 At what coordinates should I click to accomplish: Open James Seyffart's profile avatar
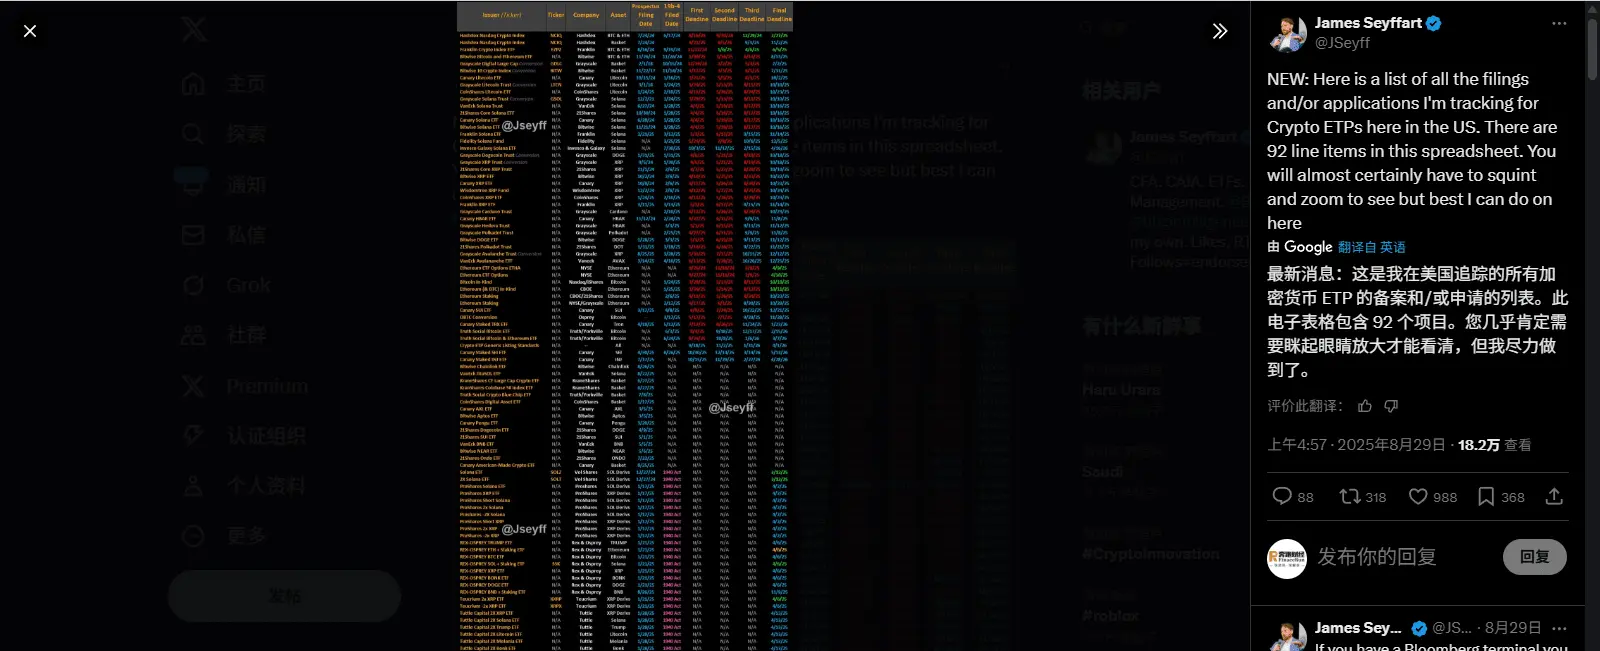[1287, 33]
